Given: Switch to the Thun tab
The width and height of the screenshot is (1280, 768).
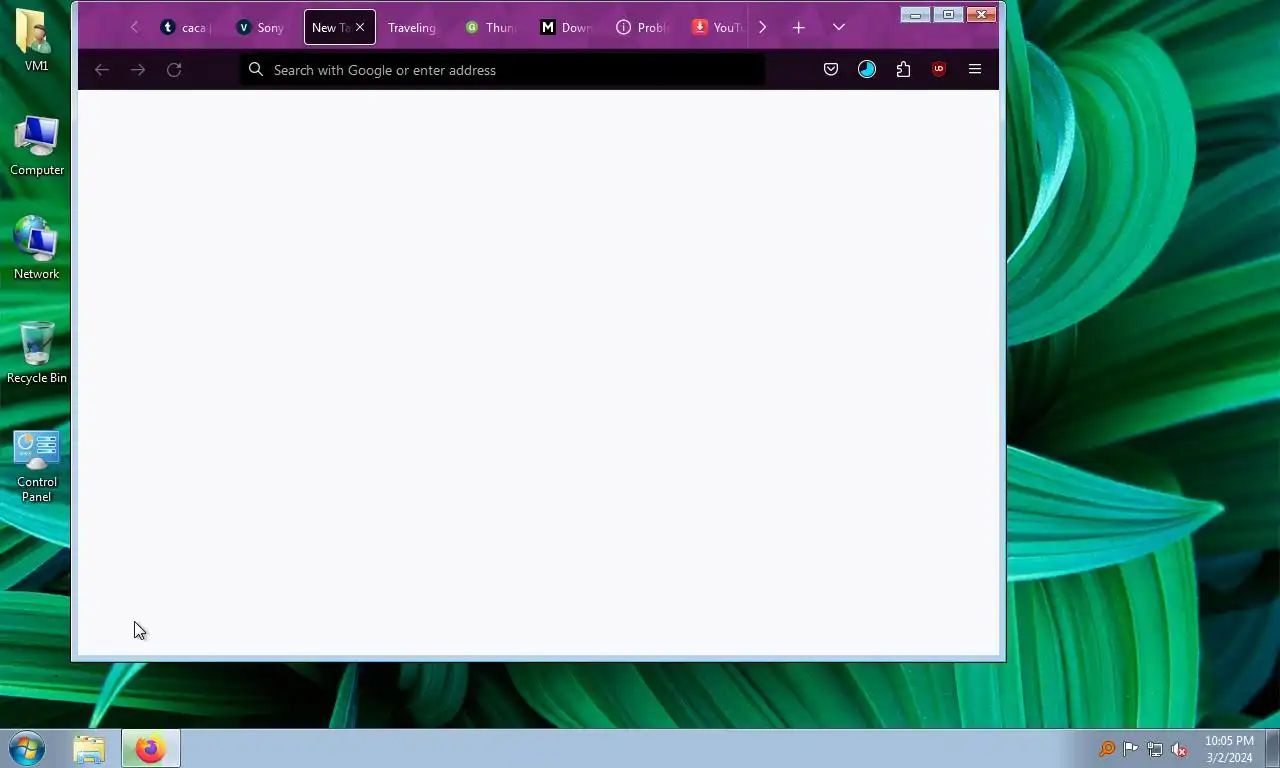Looking at the screenshot, I should 490,28.
